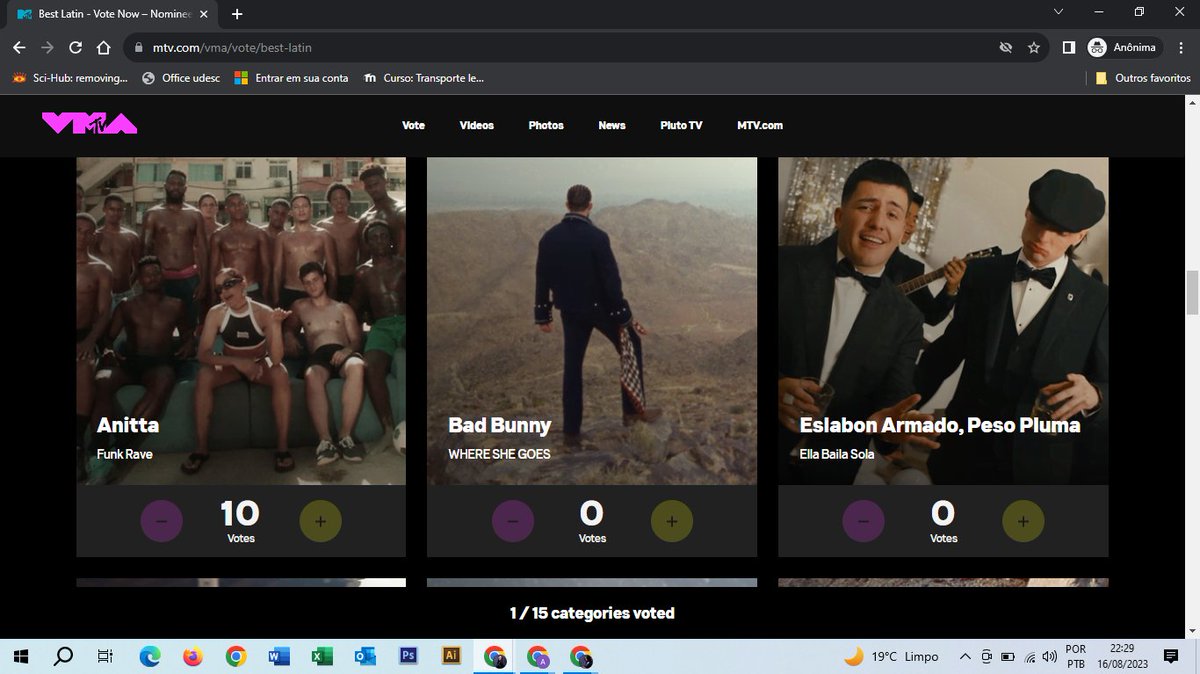Click the page vertical scrollbar thumb
Screen dimensions: 1200x674
[x=1191, y=292]
